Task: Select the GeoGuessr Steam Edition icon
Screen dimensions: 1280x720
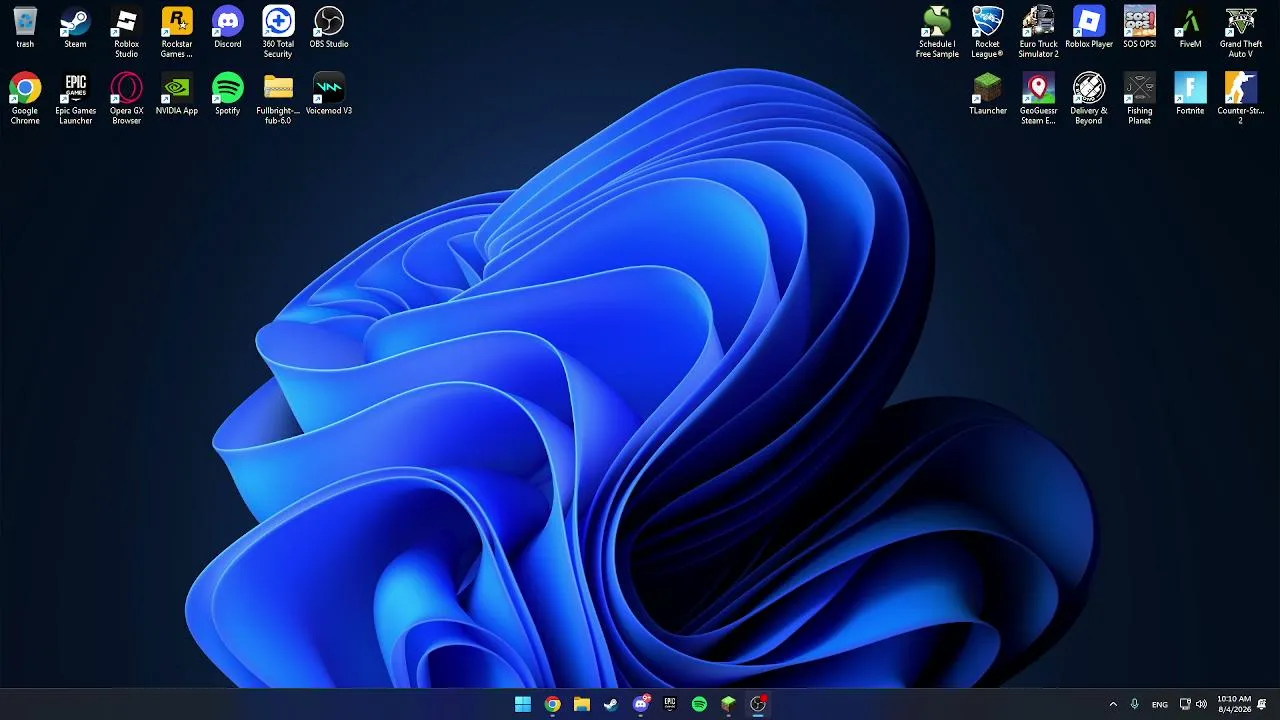Action: 1038,99
